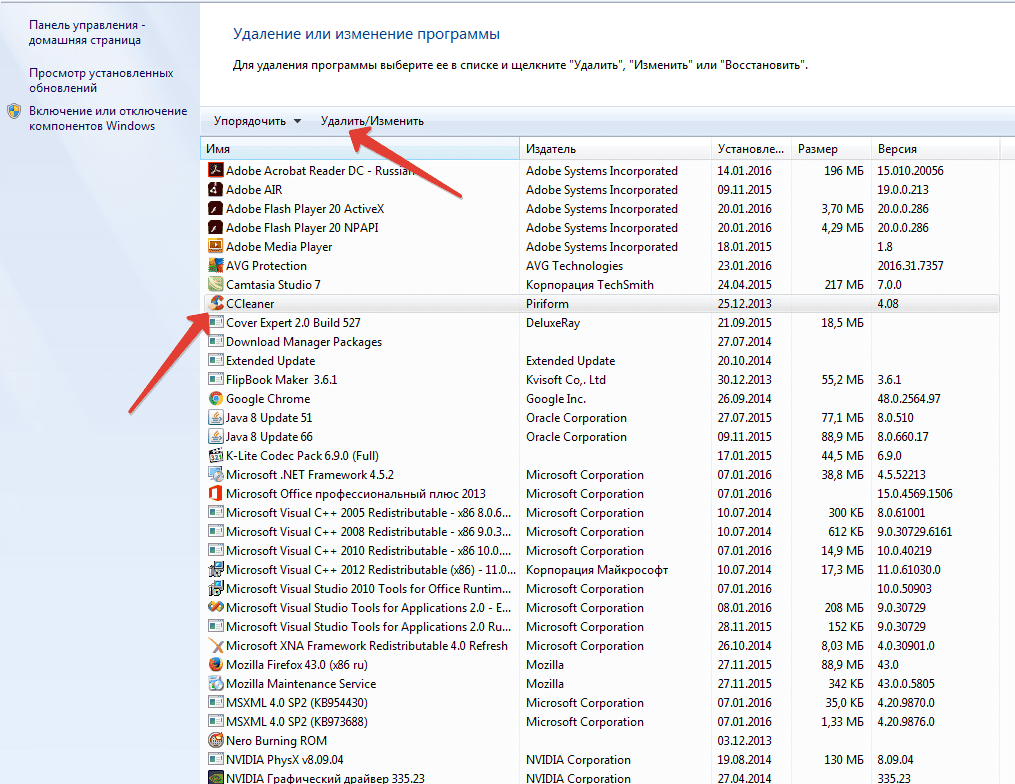Click the Microsoft Office 2013 icon
The width and height of the screenshot is (1015, 784).
216,493
